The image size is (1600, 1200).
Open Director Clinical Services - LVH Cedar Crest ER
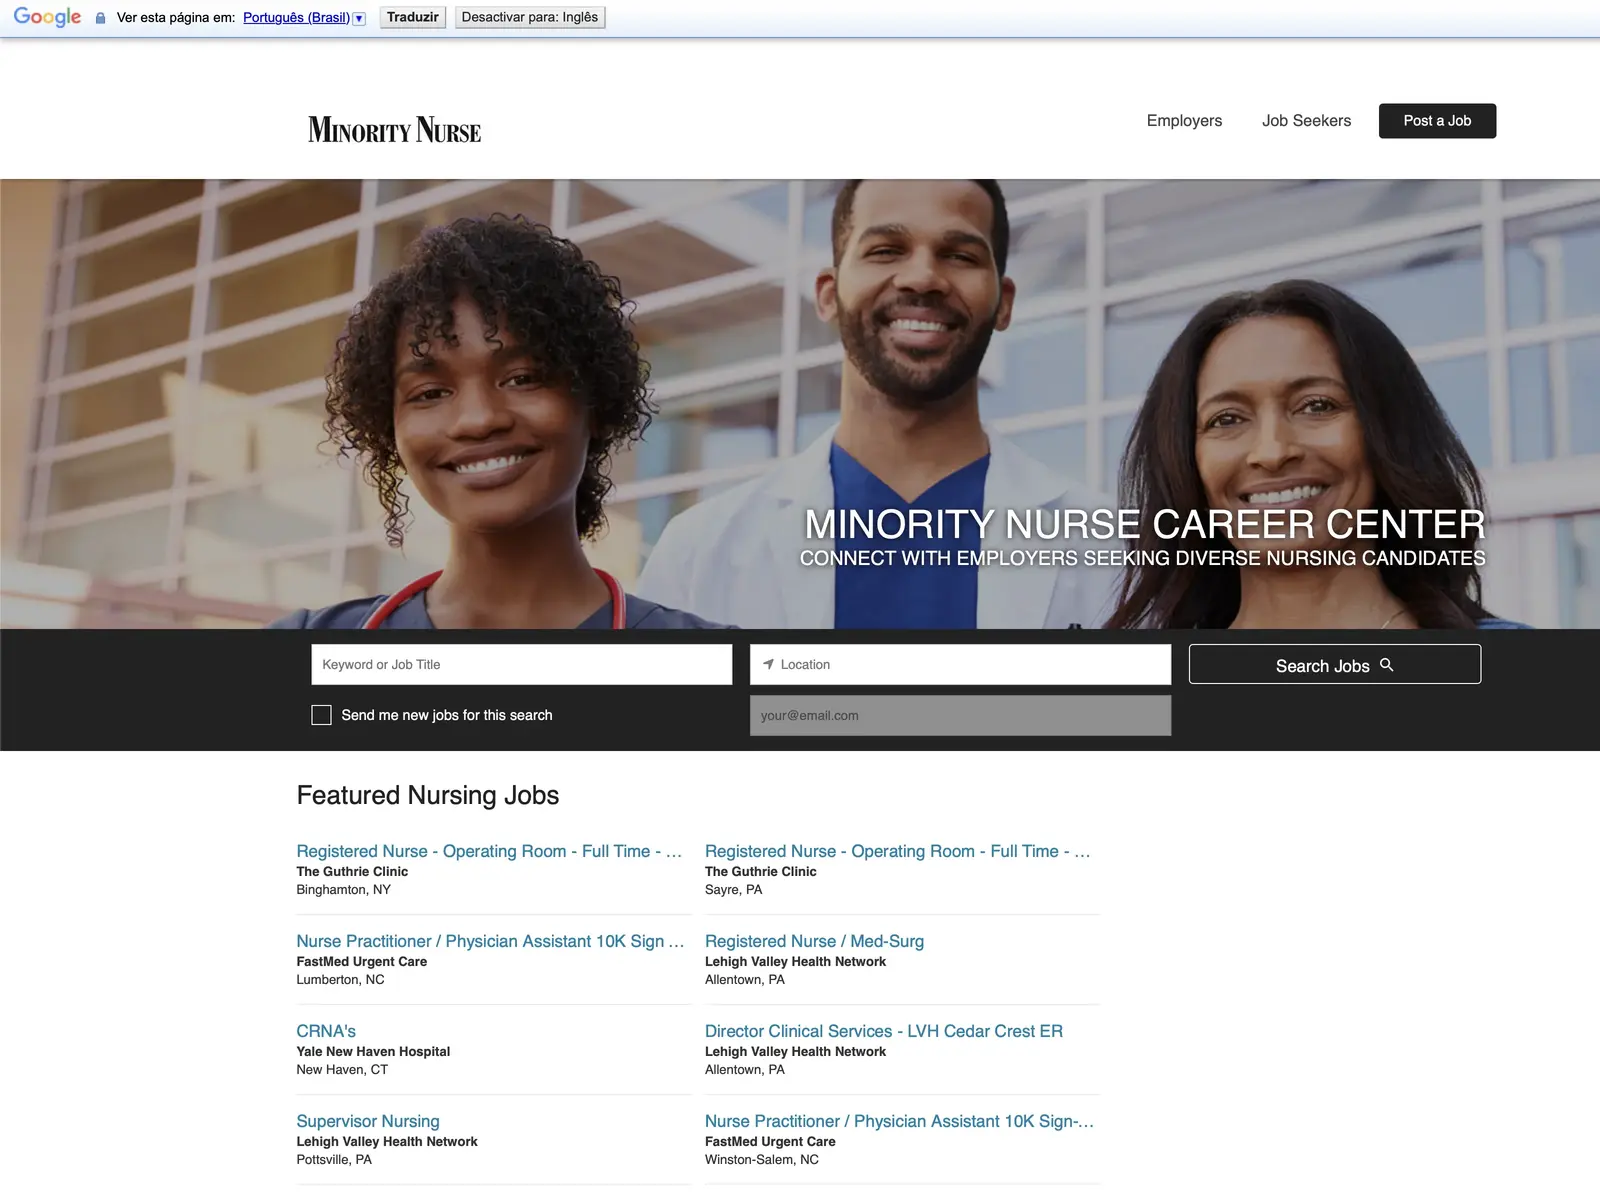coord(884,1031)
